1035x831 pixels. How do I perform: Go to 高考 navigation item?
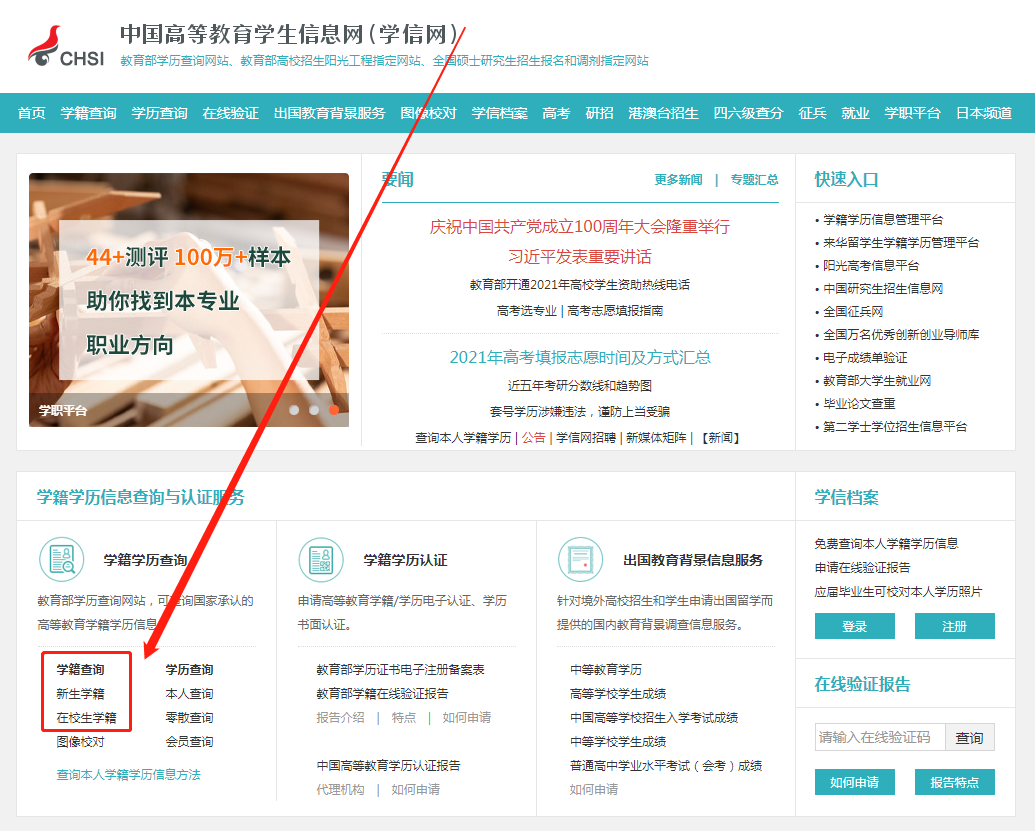[x=556, y=113]
